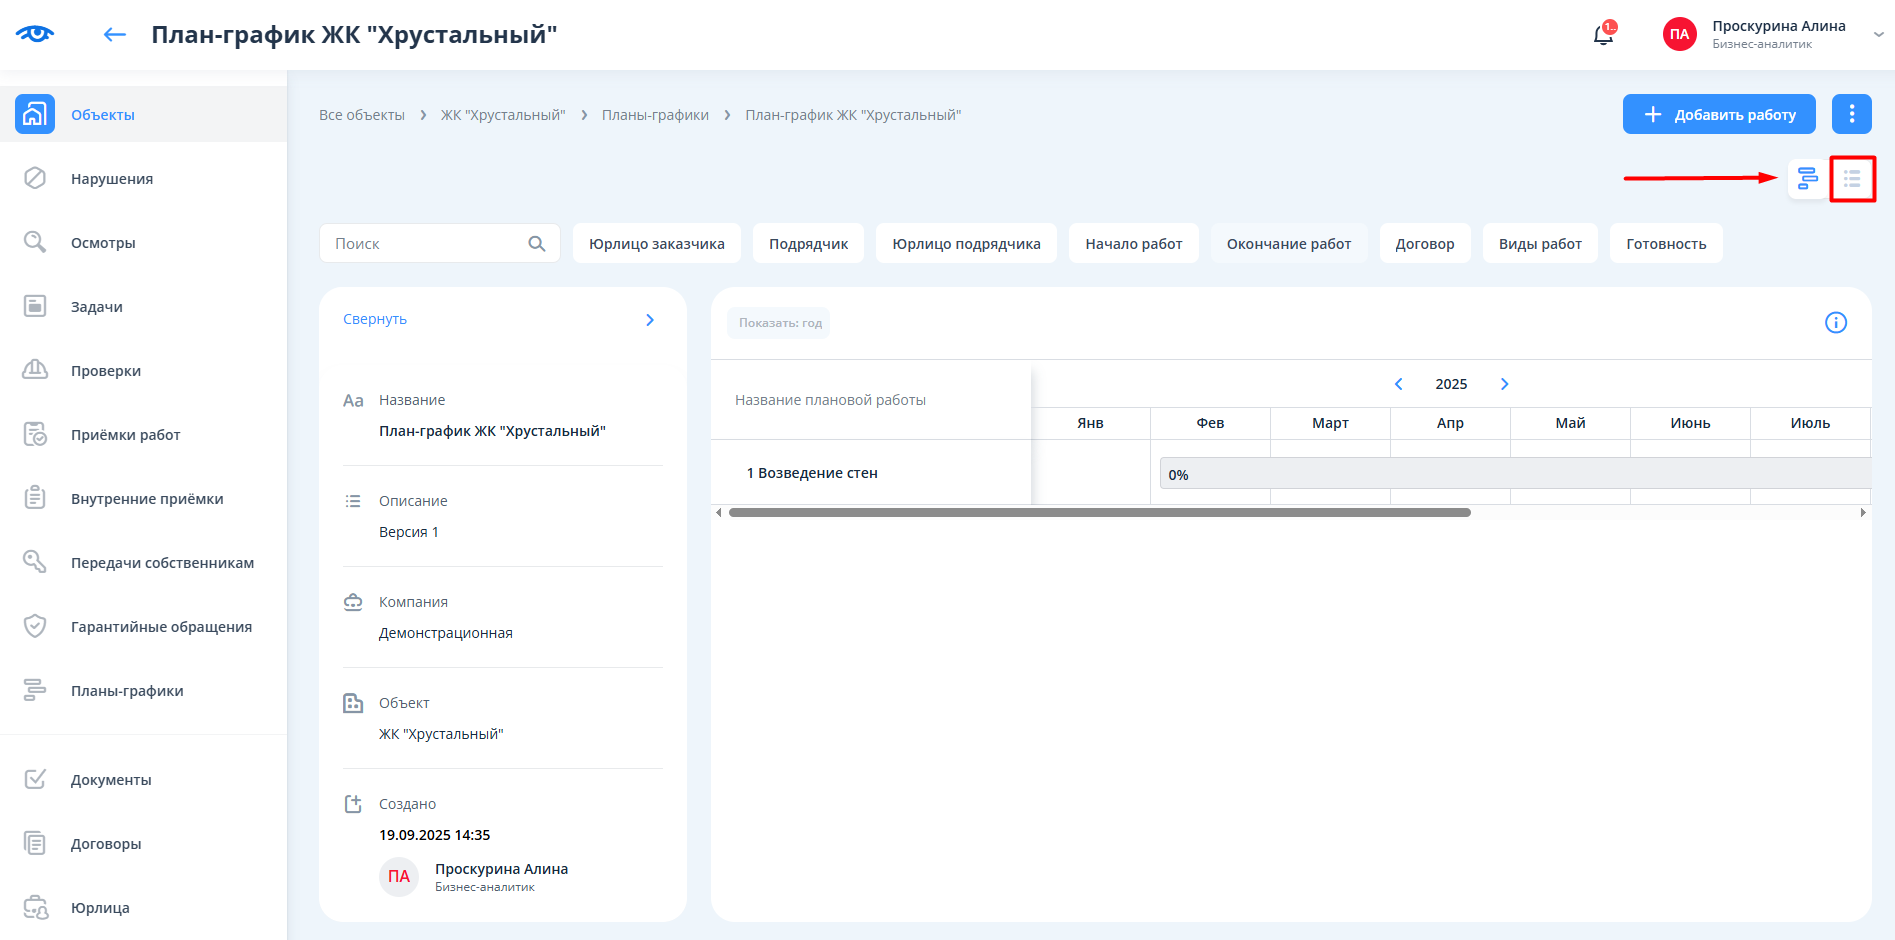
Task: Click the Добавить работу button
Action: point(1718,114)
